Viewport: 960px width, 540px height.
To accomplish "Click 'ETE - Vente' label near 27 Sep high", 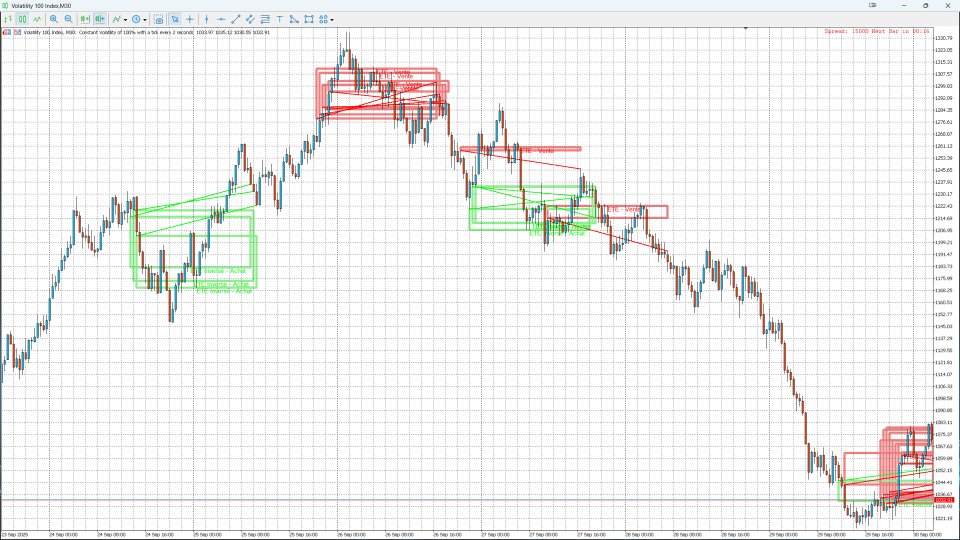I will tap(537, 150).
